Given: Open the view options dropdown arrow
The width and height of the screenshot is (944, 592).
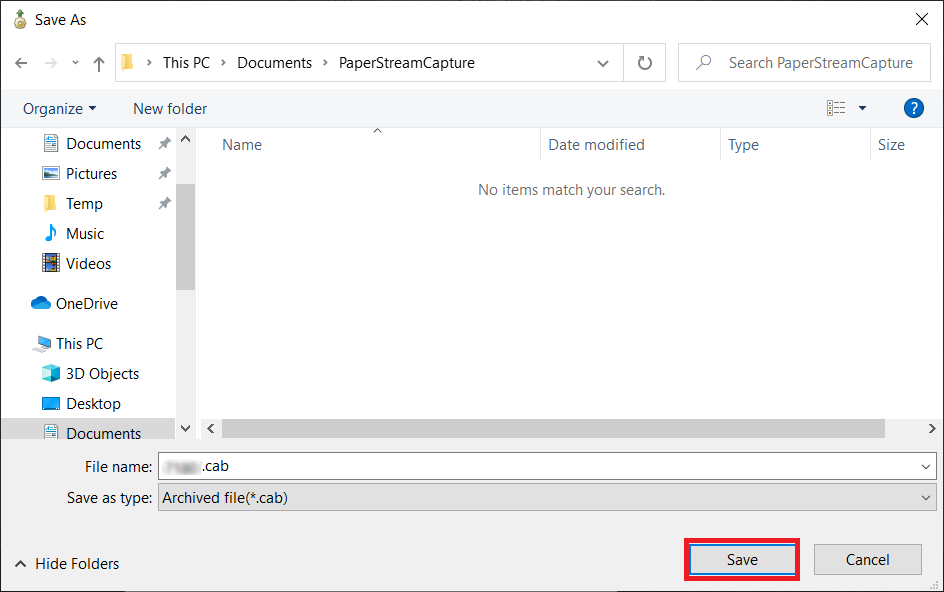Looking at the screenshot, I should (x=862, y=108).
